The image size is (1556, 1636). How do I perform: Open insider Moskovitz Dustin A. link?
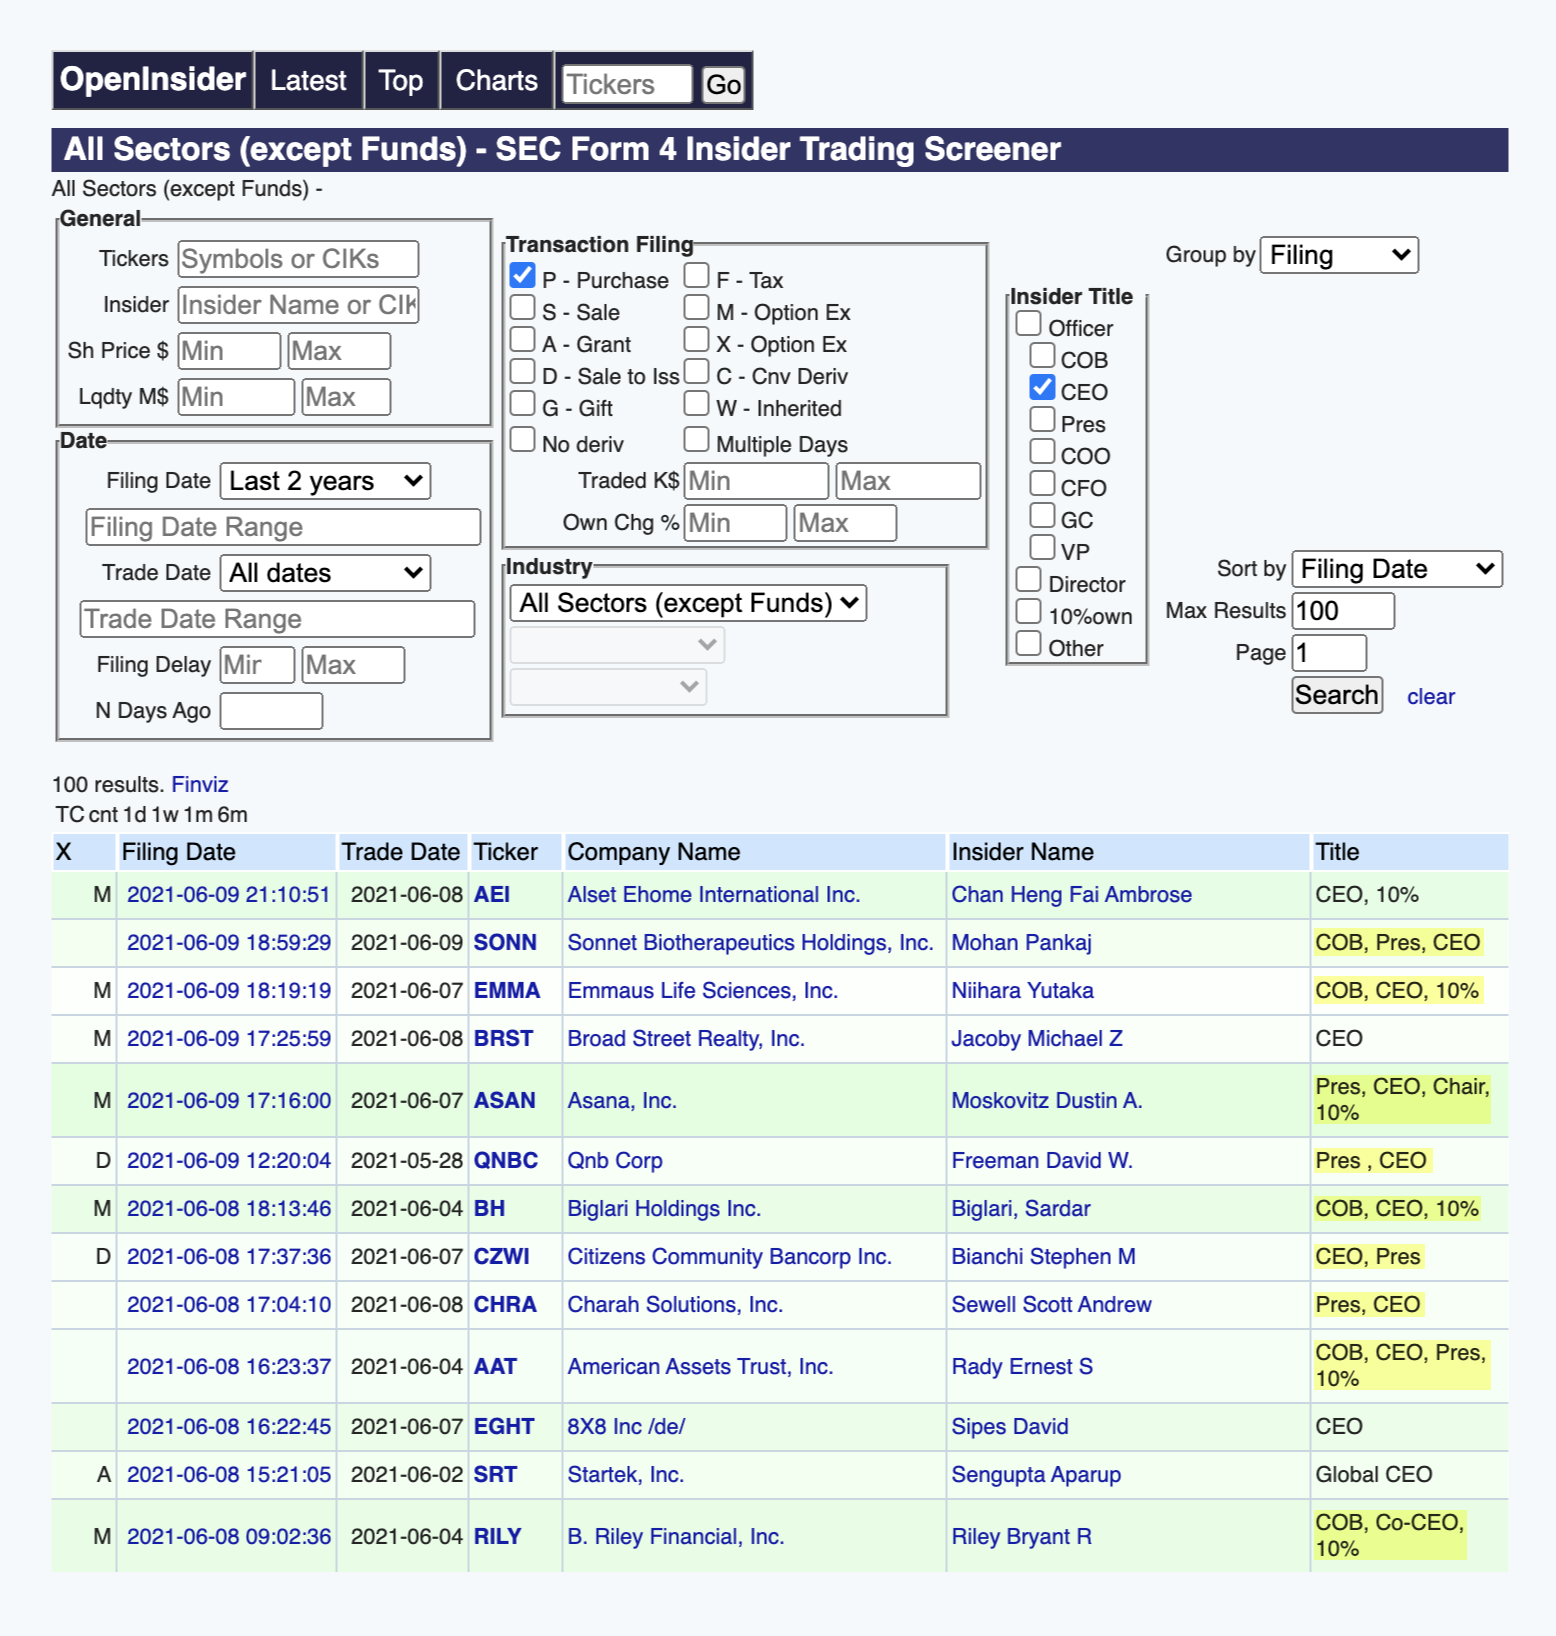pyautogui.click(x=1046, y=1100)
